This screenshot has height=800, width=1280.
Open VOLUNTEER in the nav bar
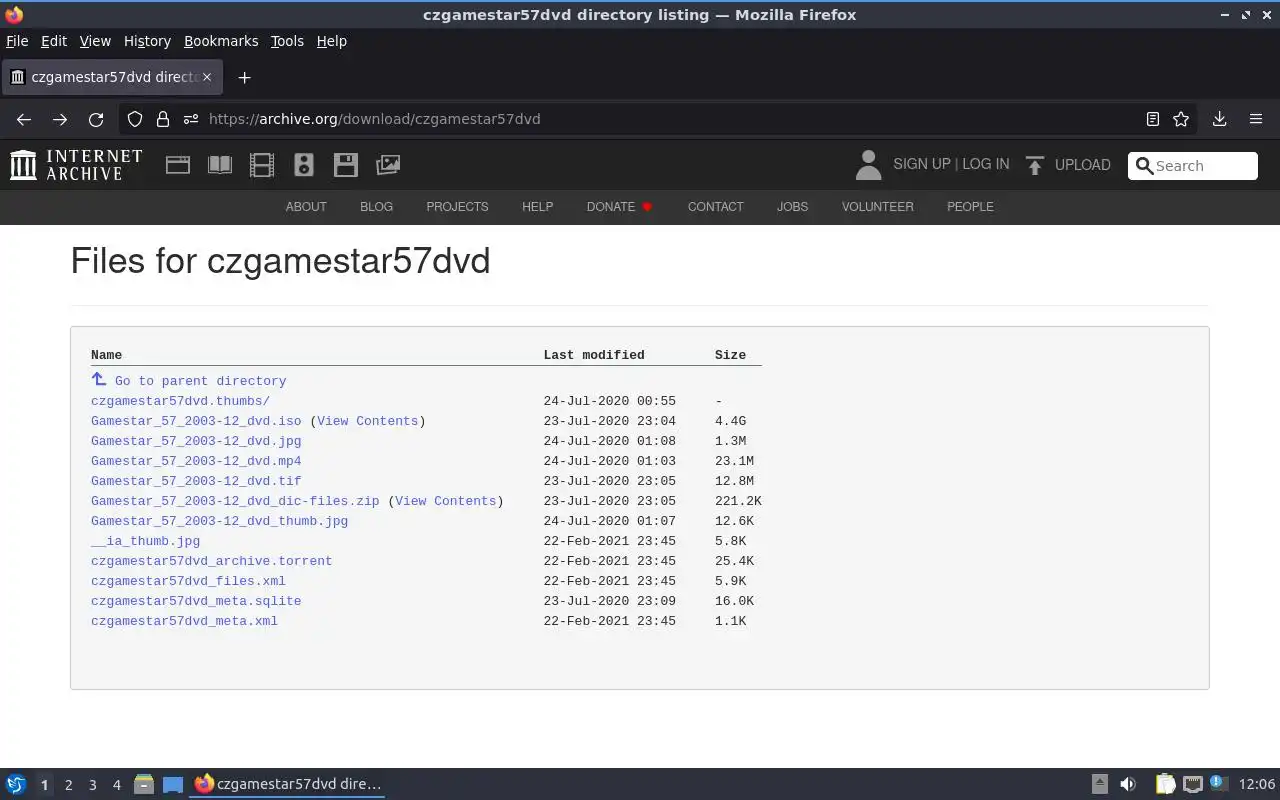click(x=877, y=207)
